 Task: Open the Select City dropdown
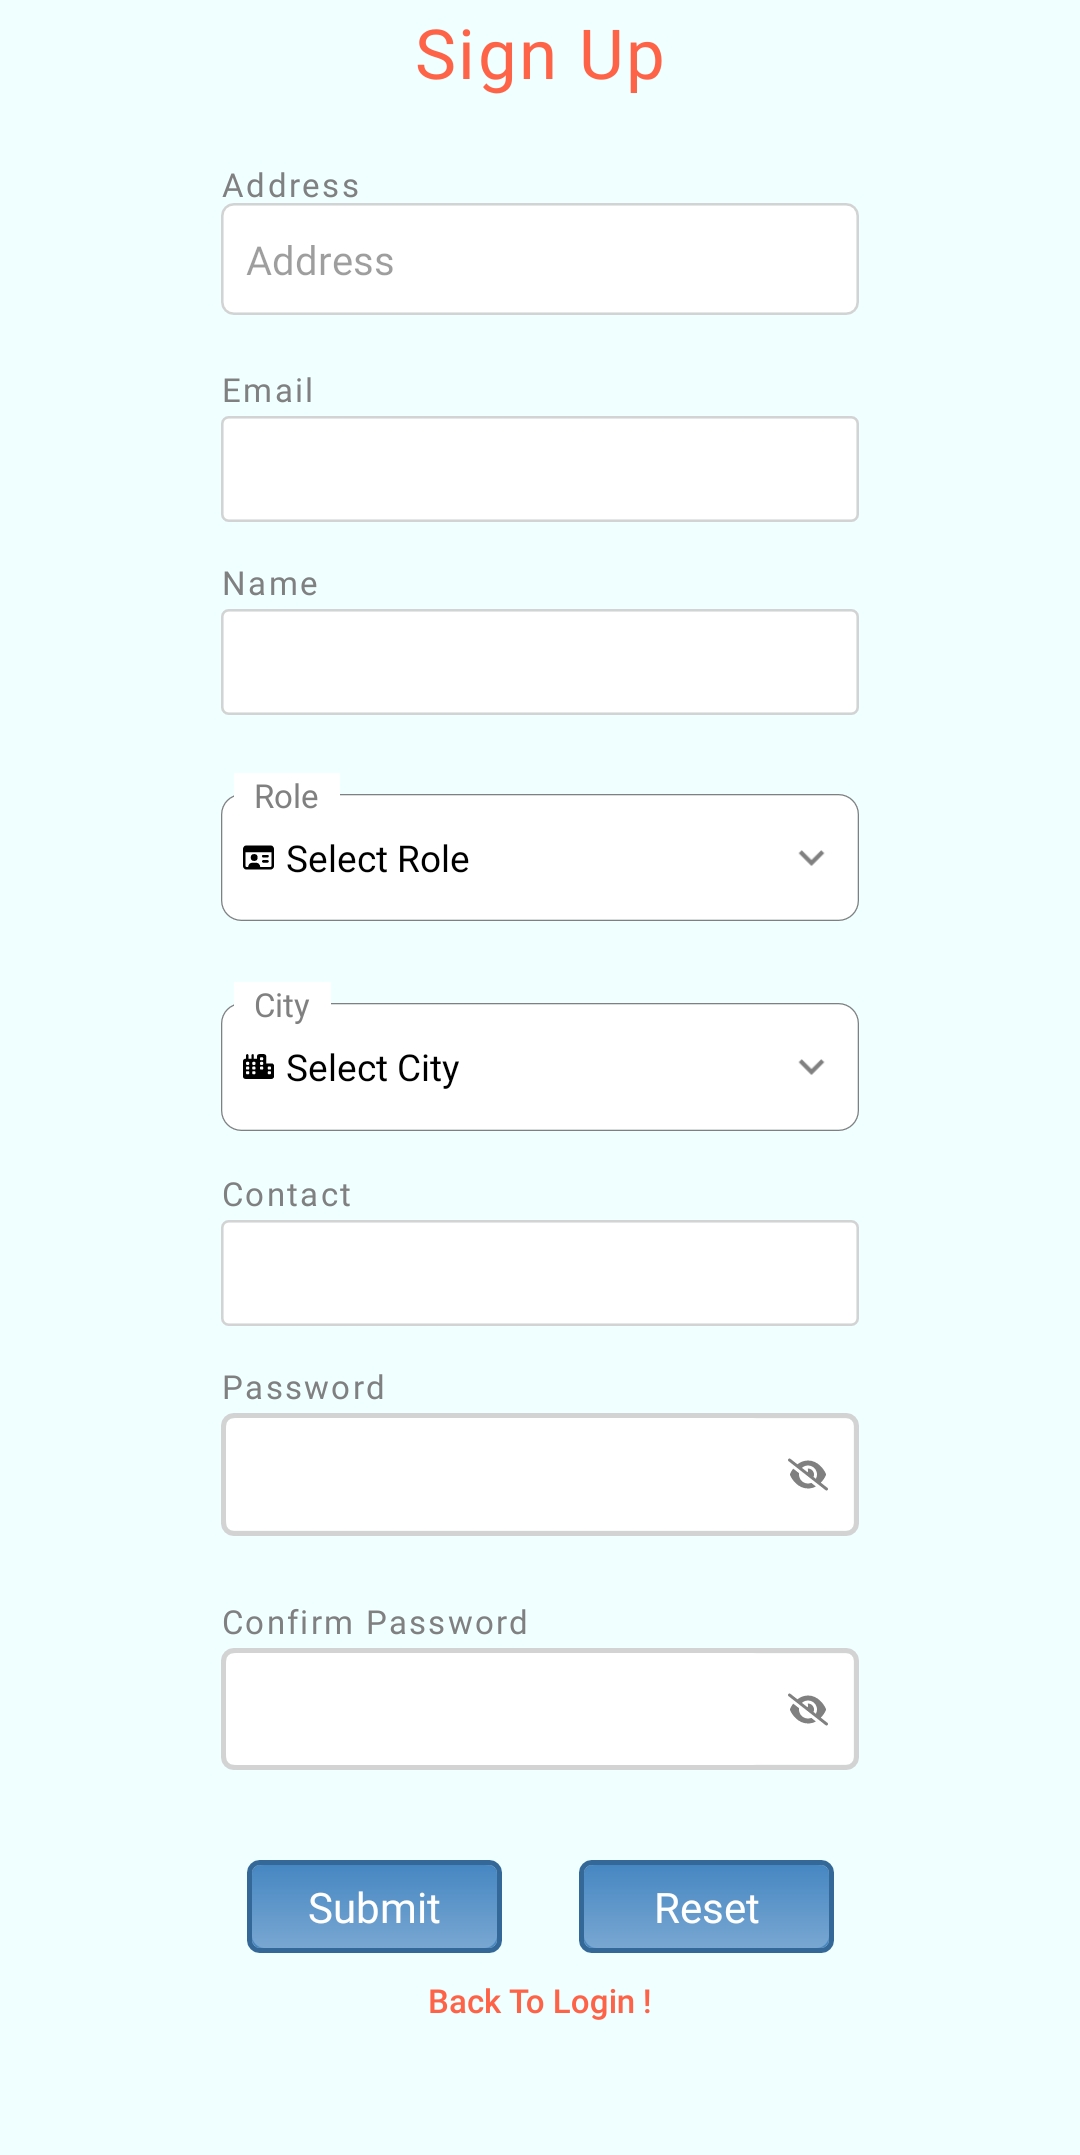pyautogui.click(x=540, y=1066)
